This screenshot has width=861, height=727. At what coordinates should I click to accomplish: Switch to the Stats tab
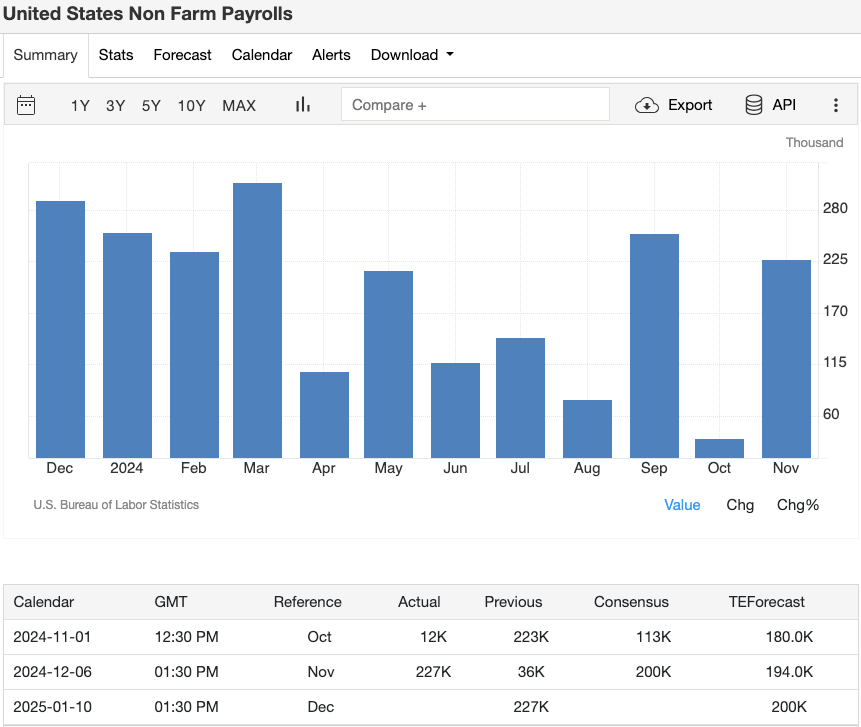(x=116, y=55)
